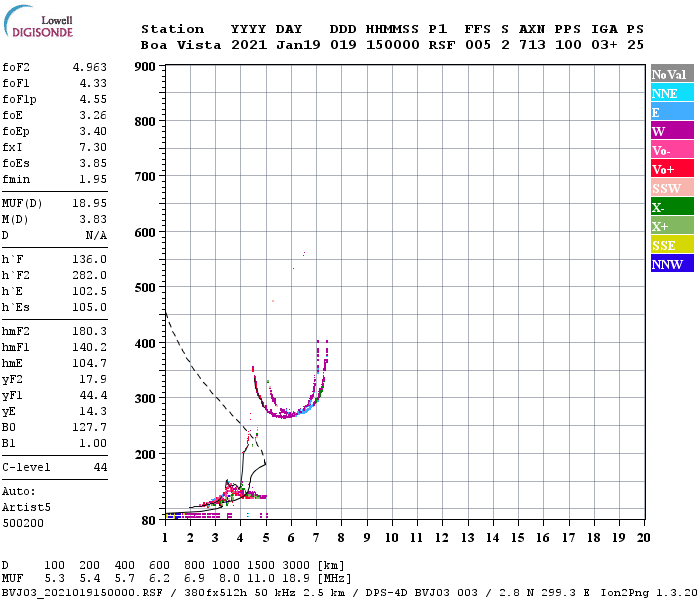
Task: Click the 500 km axis label
Action: [x=145, y=288]
